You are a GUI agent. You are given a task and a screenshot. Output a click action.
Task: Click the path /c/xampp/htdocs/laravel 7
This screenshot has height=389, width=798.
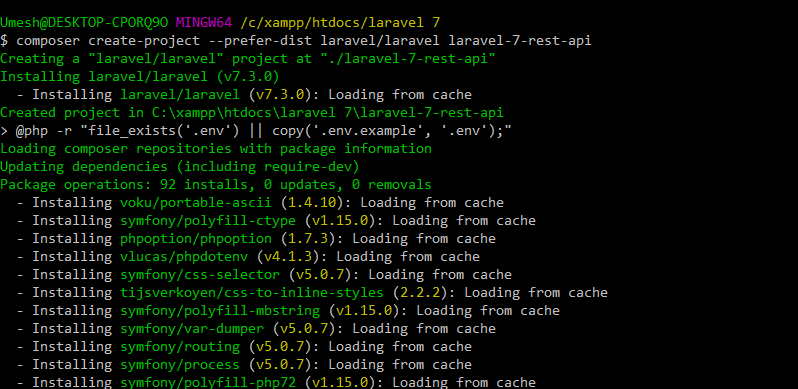pos(340,23)
